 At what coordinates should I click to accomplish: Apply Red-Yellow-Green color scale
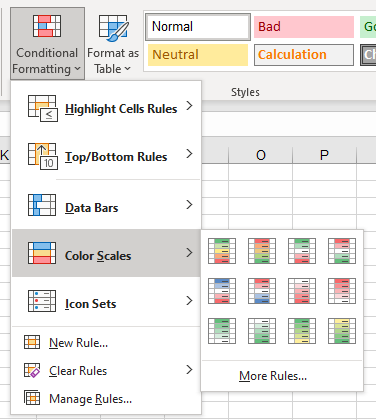pos(262,251)
